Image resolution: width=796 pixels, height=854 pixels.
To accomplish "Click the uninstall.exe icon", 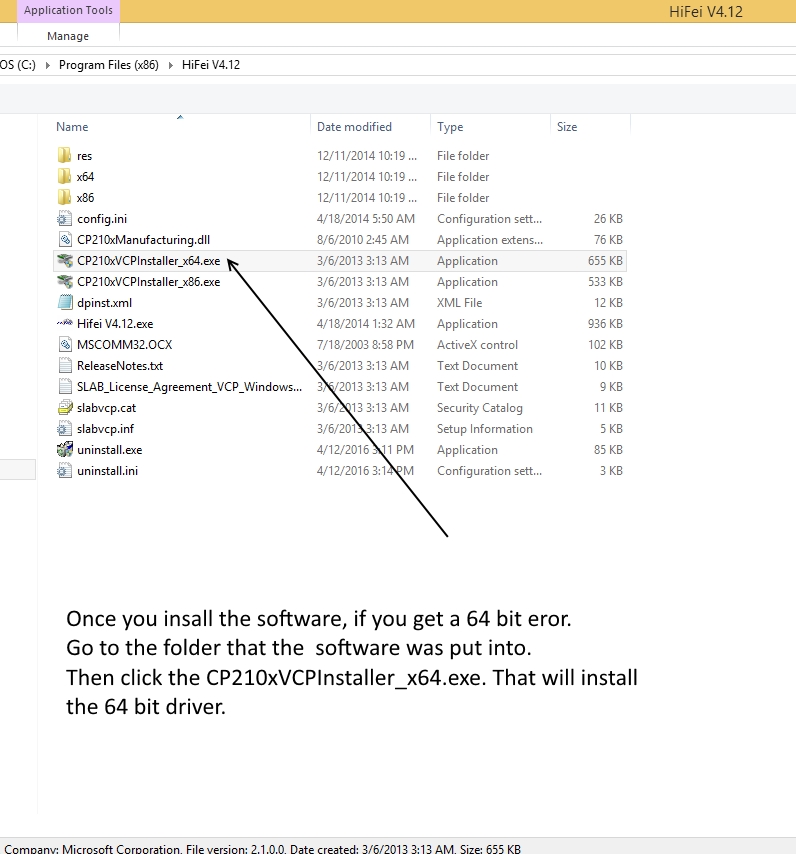I will click(x=64, y=449).
